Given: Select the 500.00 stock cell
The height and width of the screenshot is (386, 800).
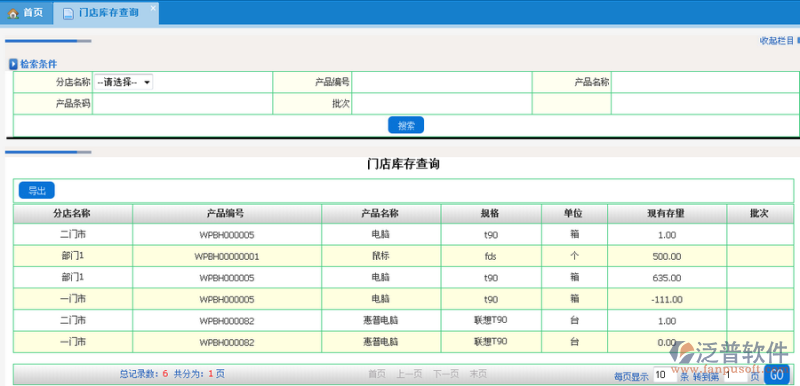Looking at the screenshot, I should [667, 256].
